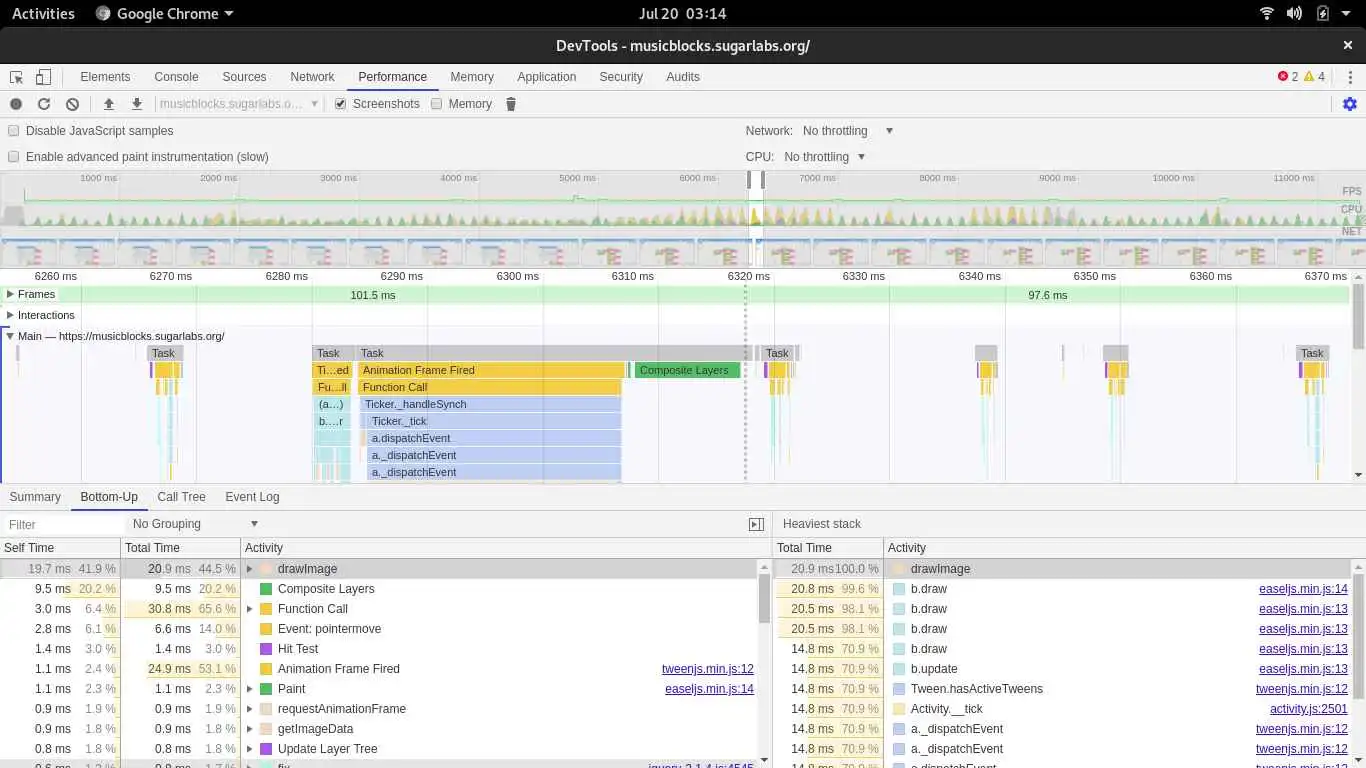The image size is (1366, 768).
Task: Click the yellow warning count indicator
Action: point(1315,77)
